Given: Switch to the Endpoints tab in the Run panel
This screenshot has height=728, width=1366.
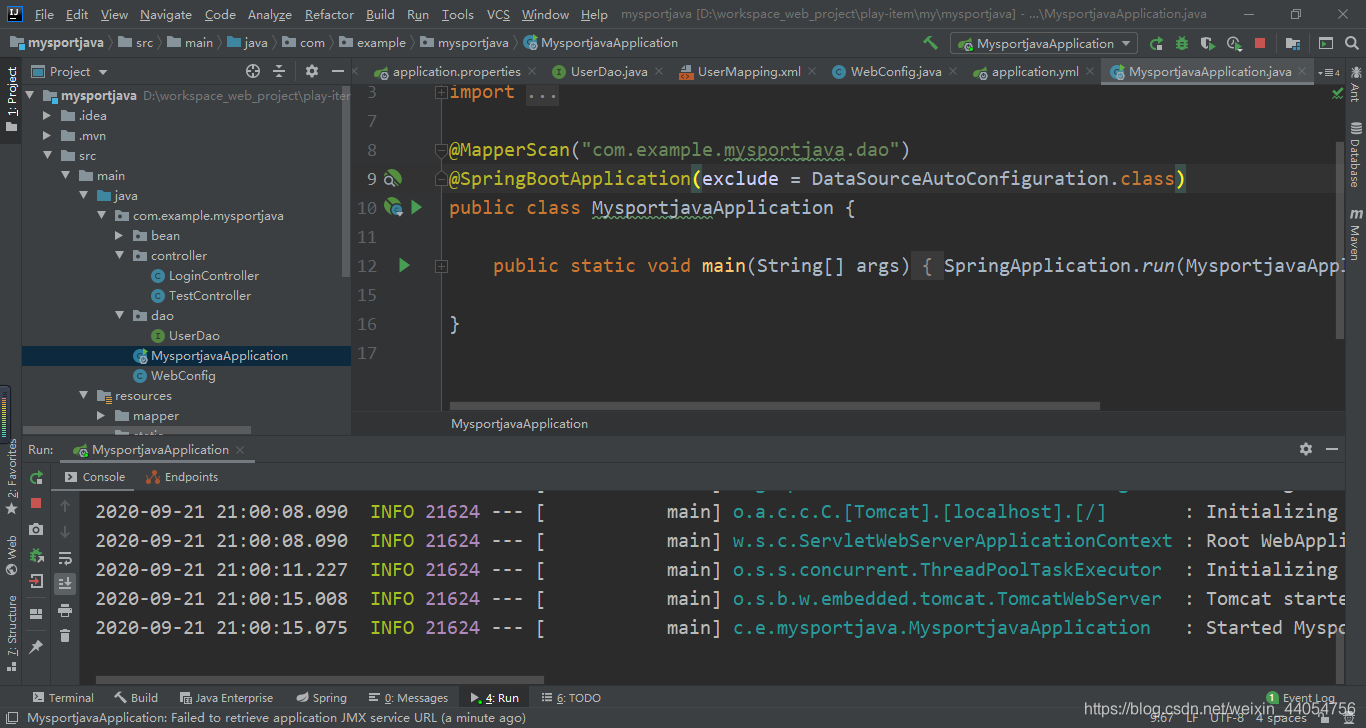Looking at the screenshot, I should click(x=182, y=477).
